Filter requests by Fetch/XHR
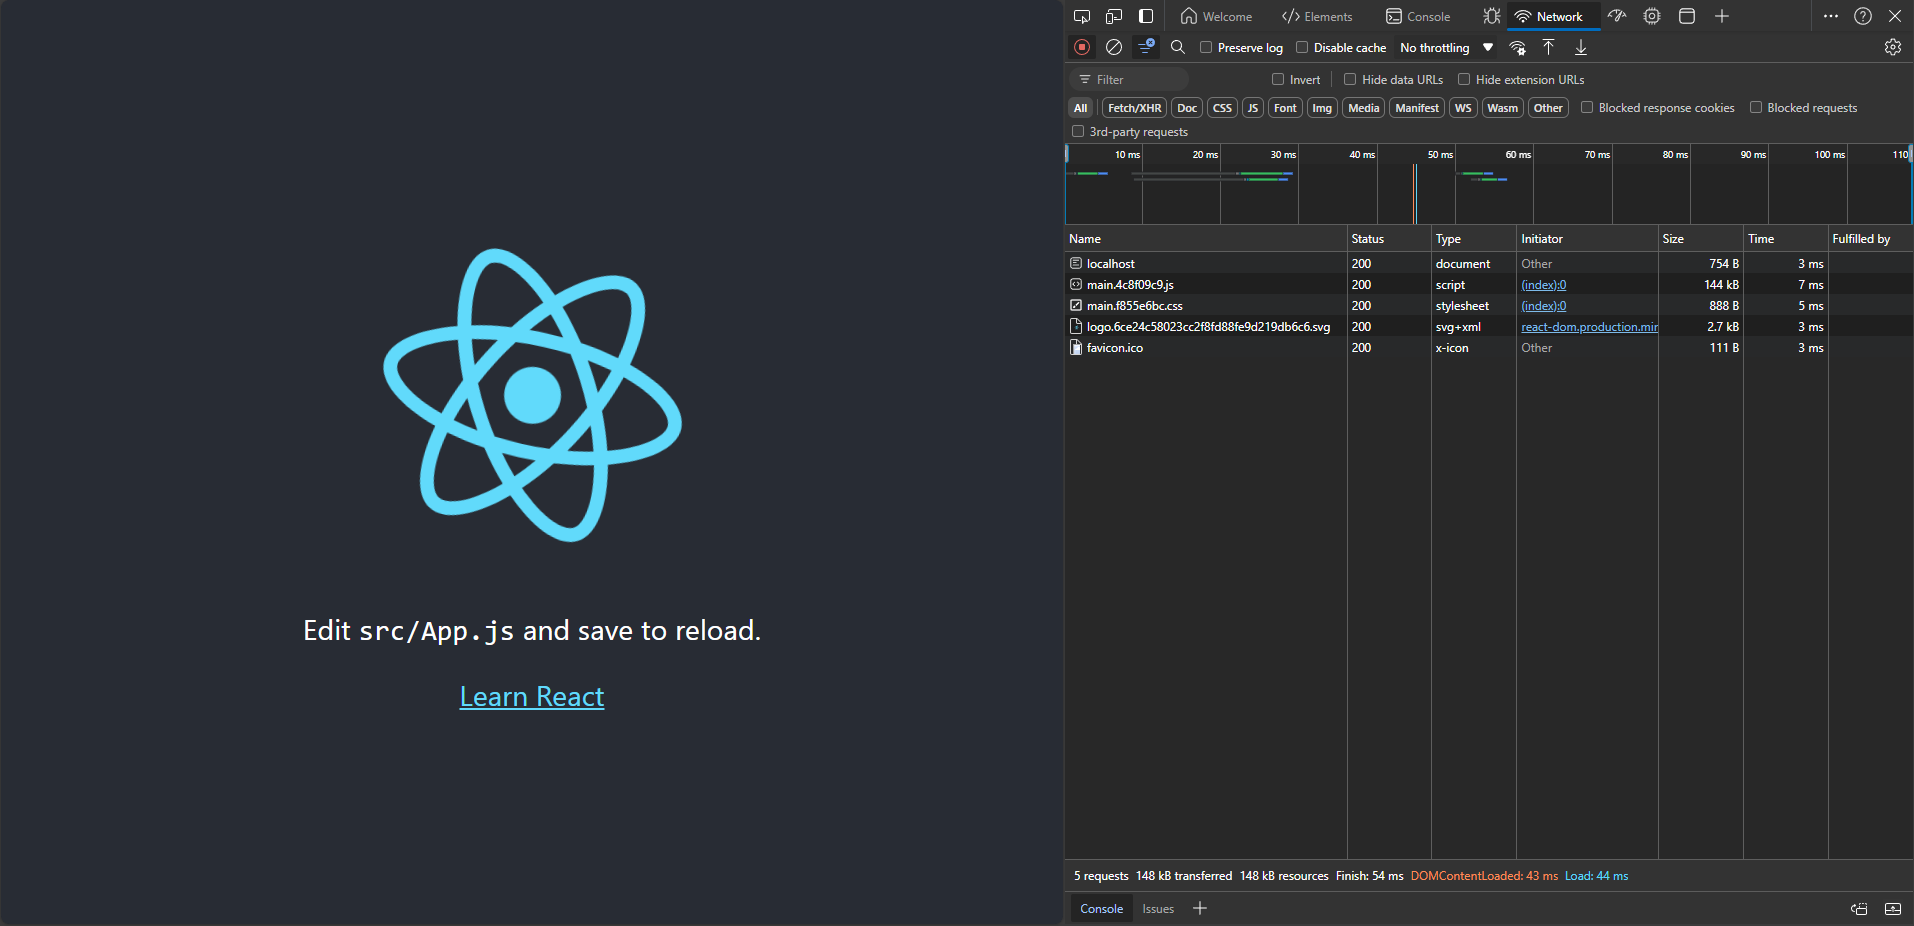1914x926 pixels. point(1134,108)
